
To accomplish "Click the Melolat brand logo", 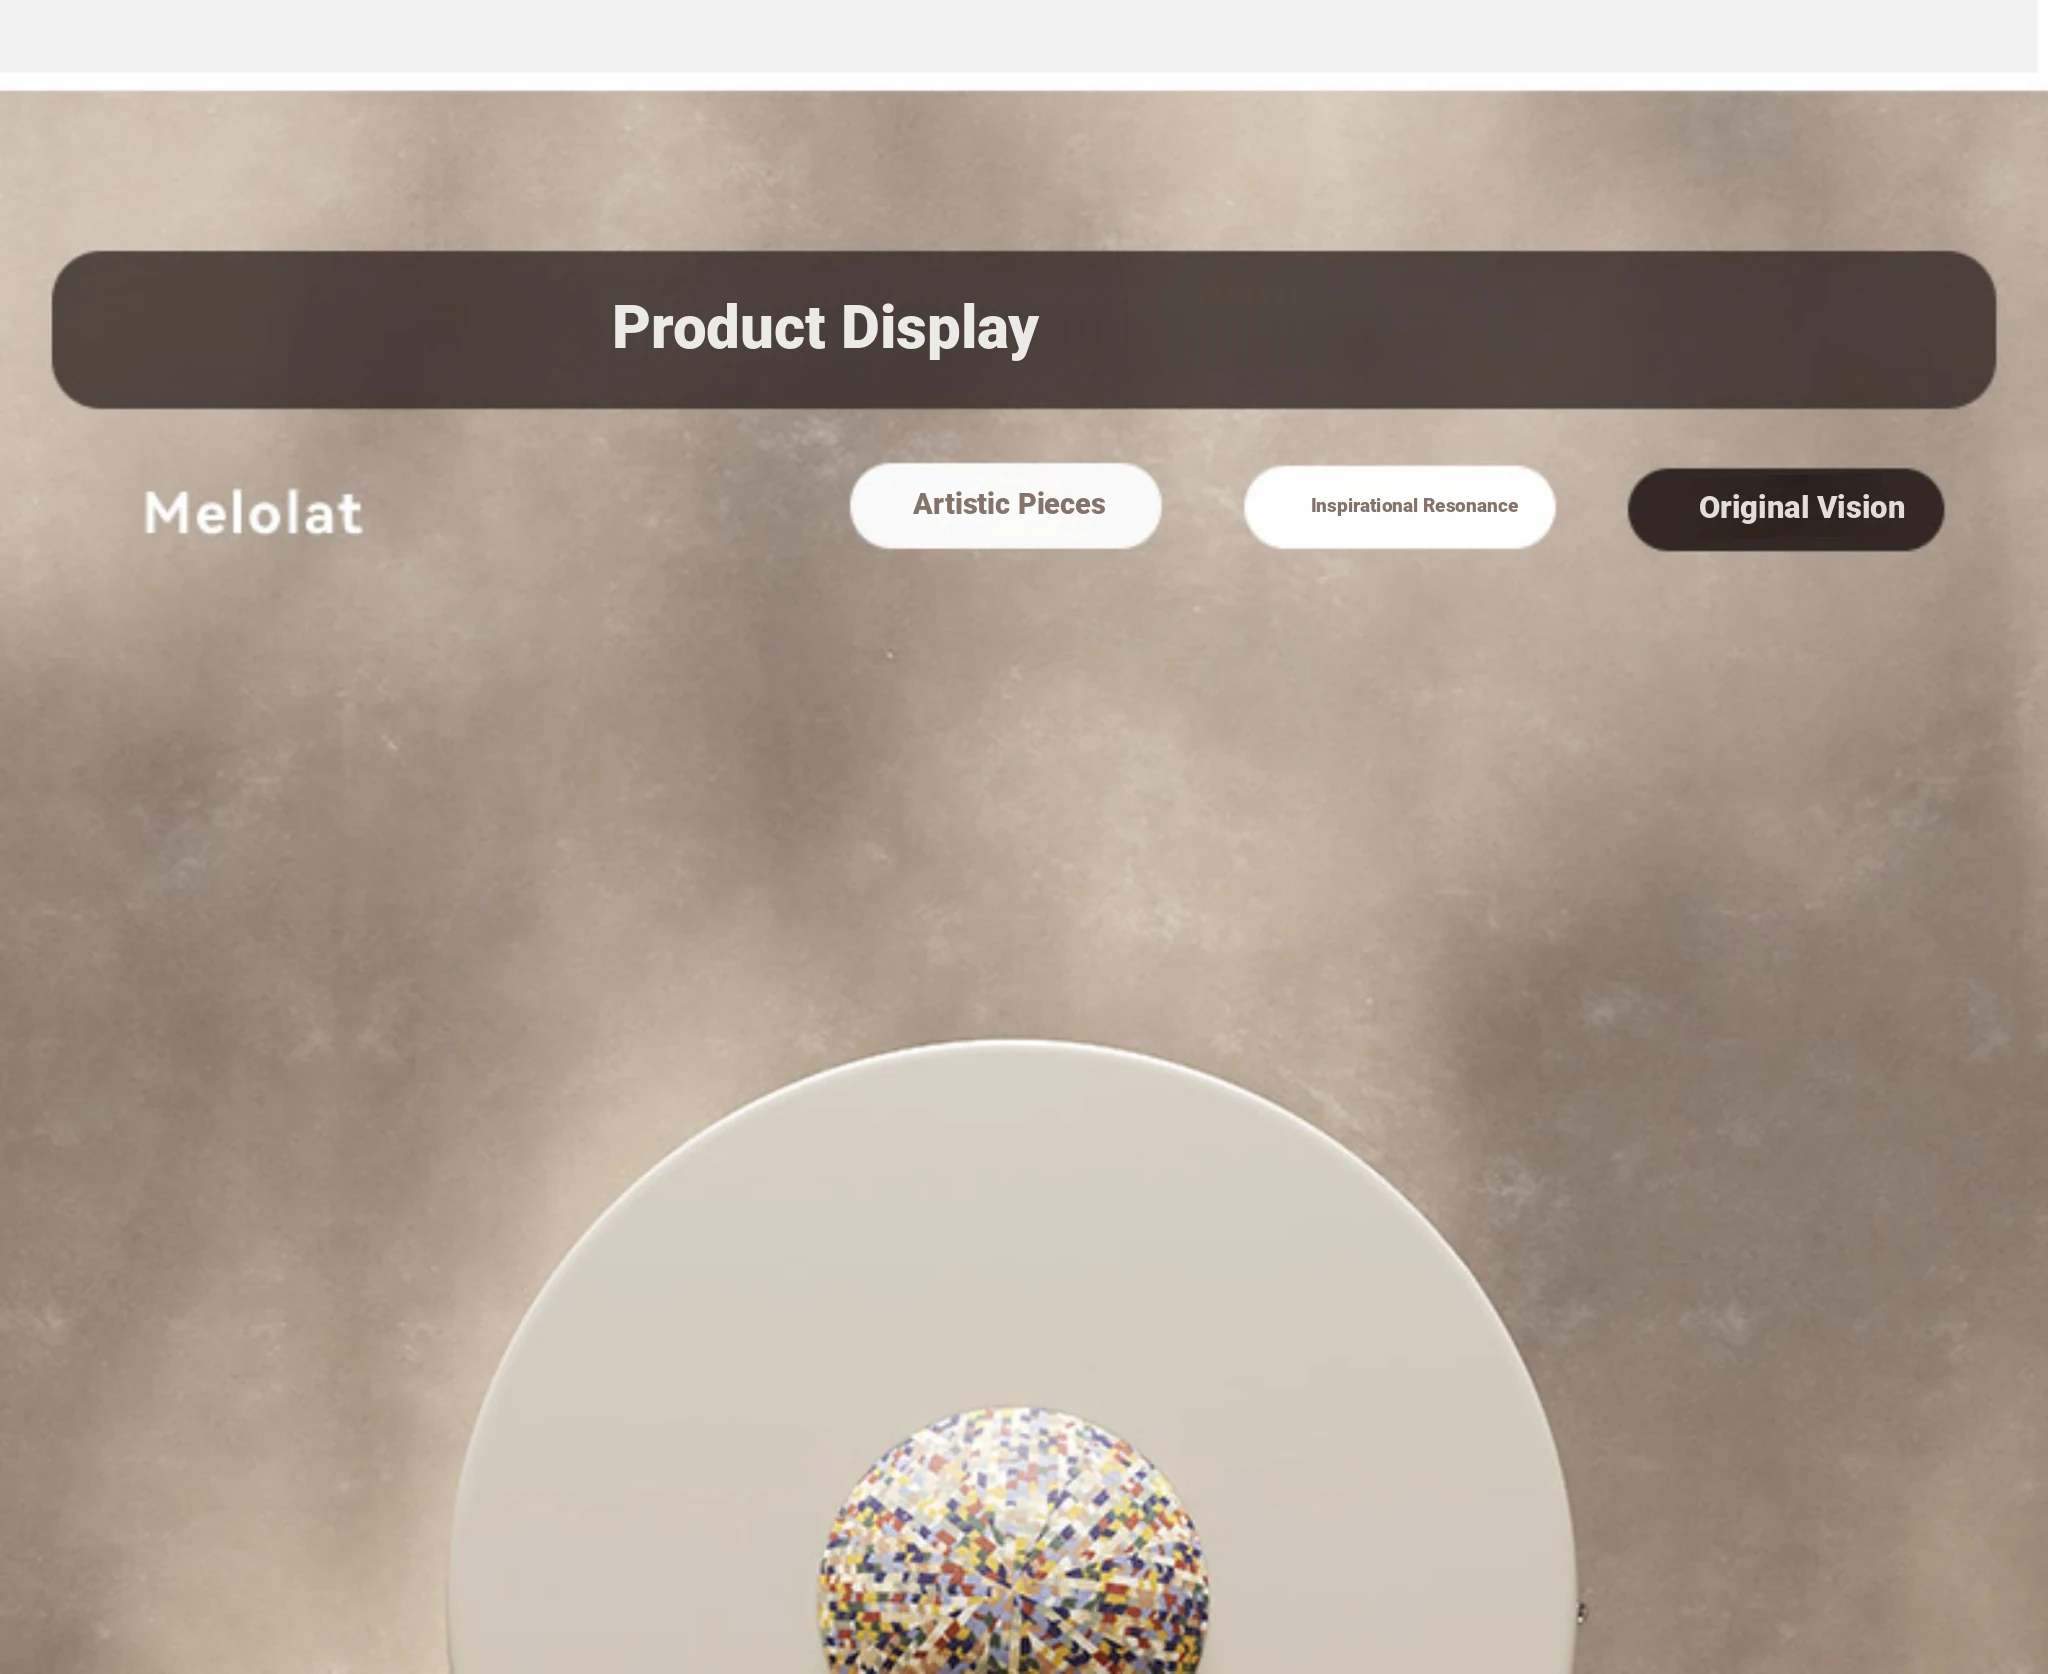I will (x=253, y=512).
